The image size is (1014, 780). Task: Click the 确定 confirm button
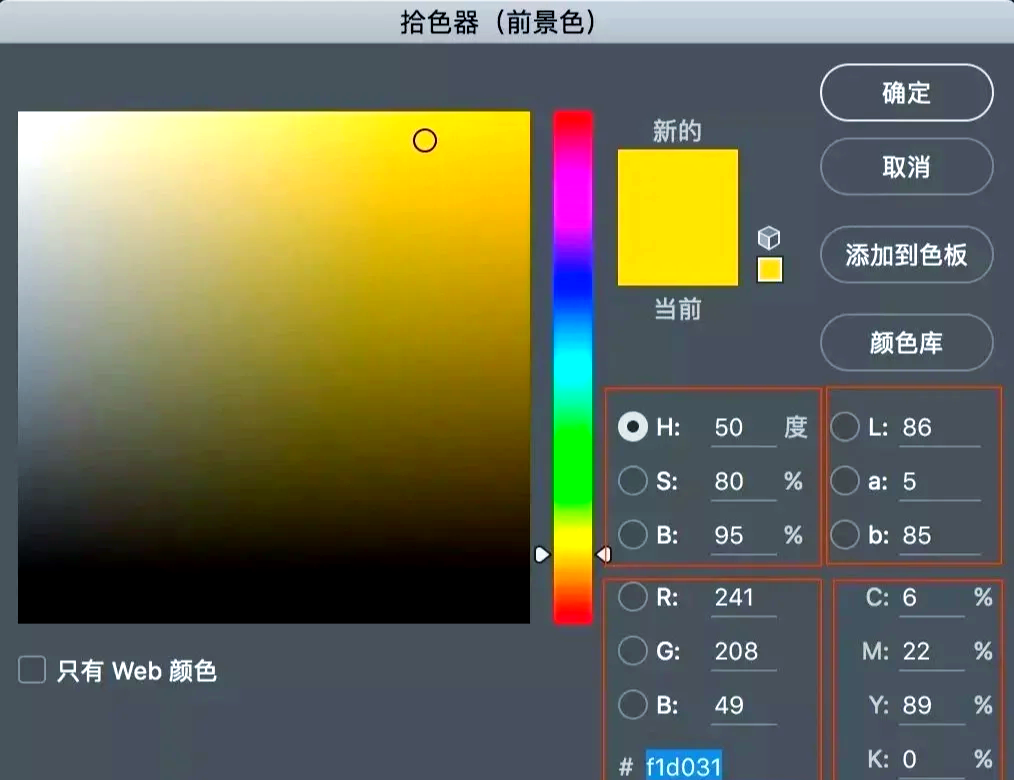[x=906, y=92]
